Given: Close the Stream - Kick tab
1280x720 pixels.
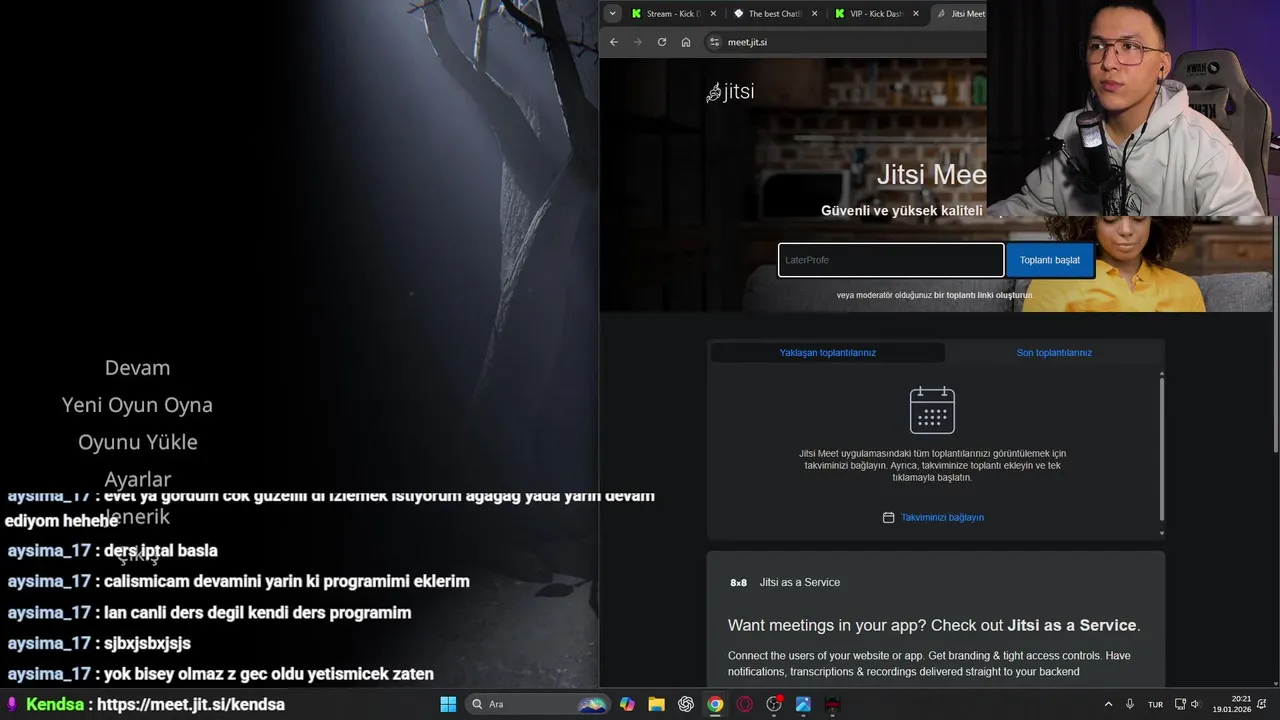Looking at the screenshot, I should coord(713,14).
